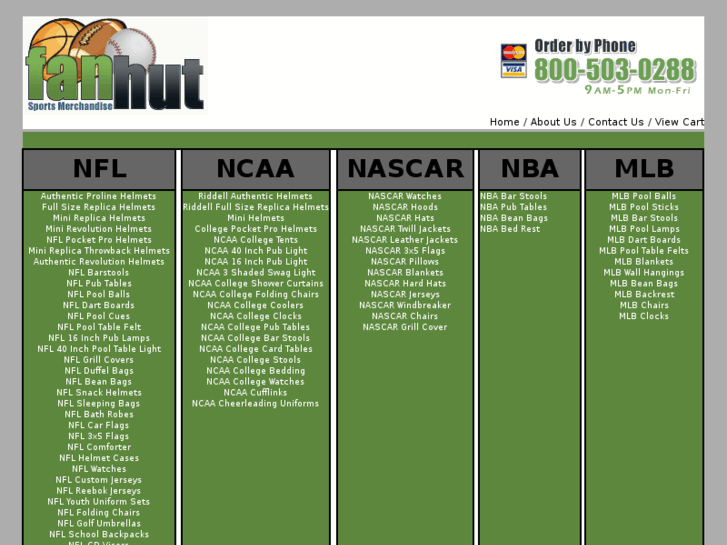
Task: Open NFL Snack Helmets
Action: 99,392
